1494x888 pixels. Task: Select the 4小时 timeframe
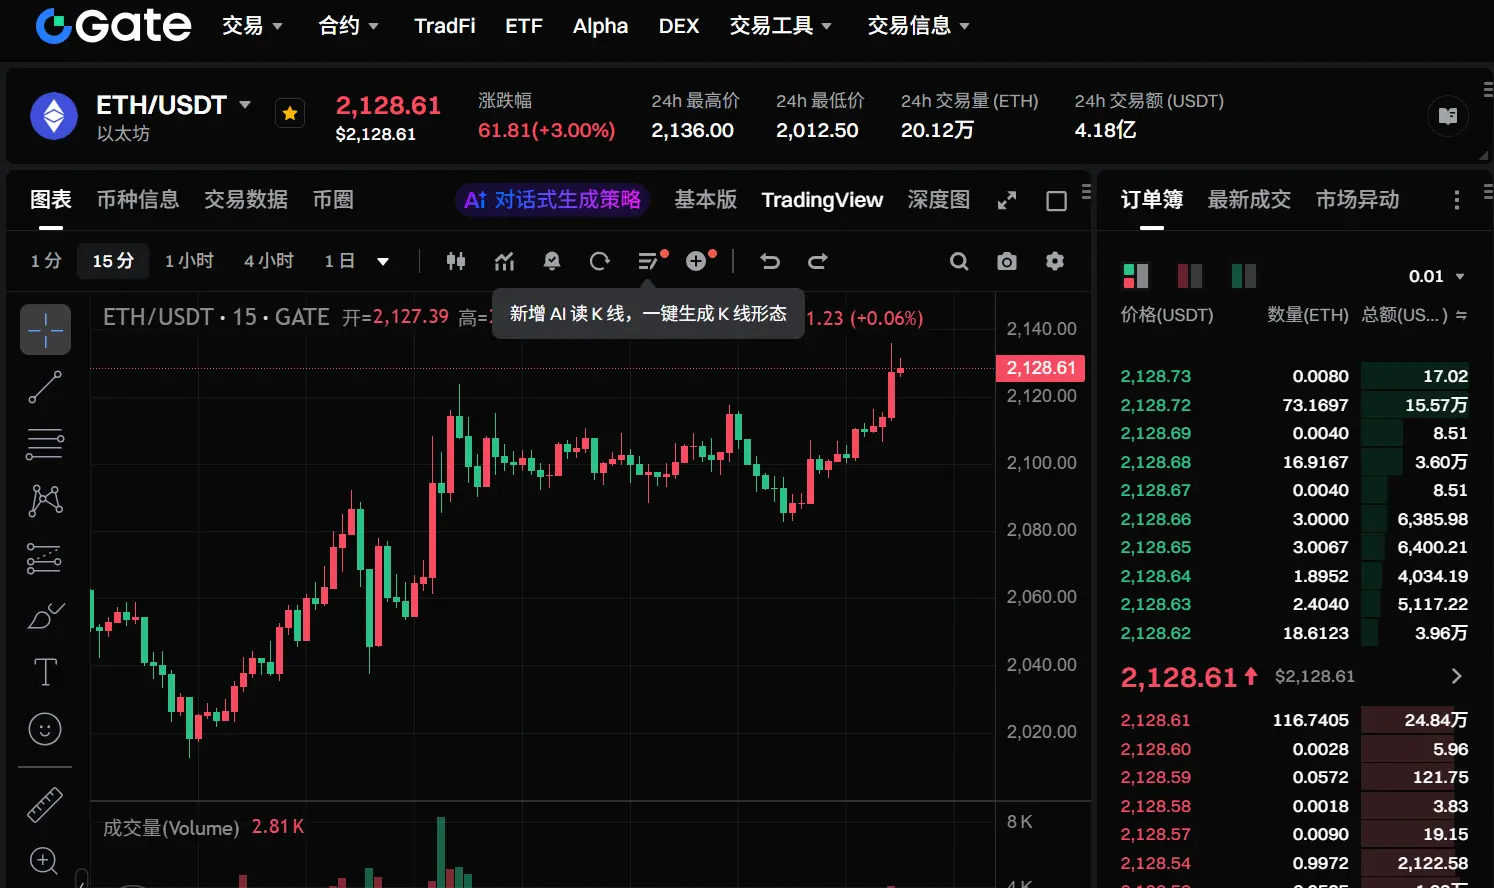pos(269,261)
